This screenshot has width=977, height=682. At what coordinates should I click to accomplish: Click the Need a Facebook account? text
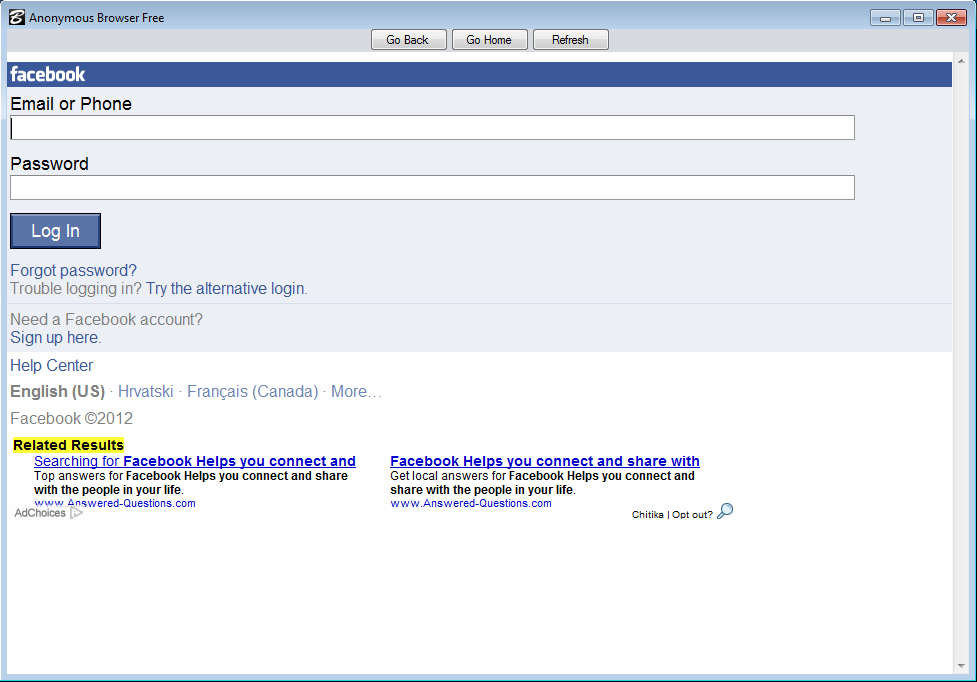107,320
